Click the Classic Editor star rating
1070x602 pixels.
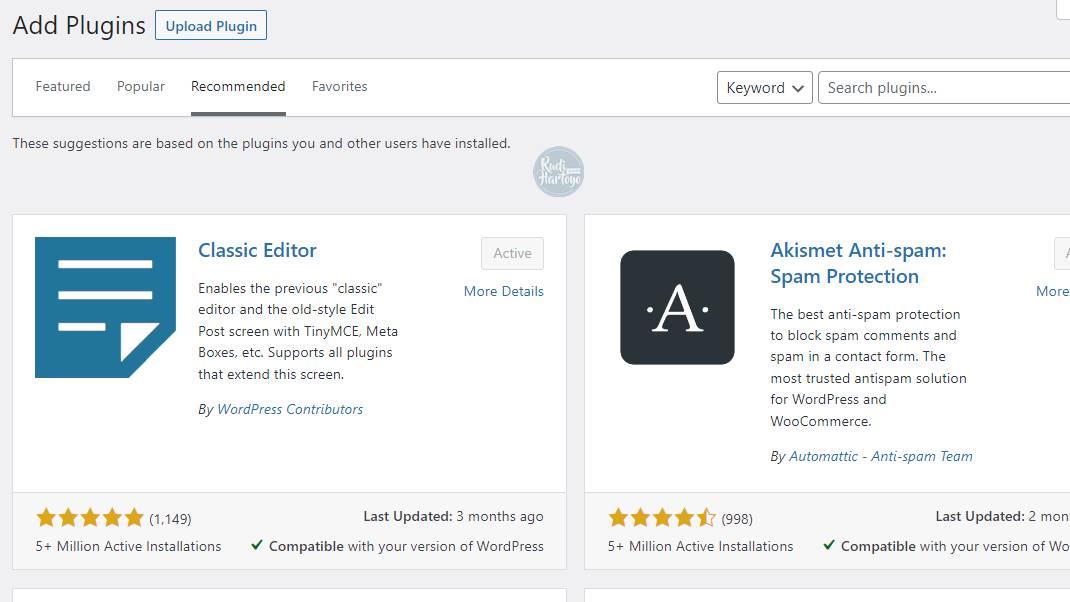tap(90, 517)
